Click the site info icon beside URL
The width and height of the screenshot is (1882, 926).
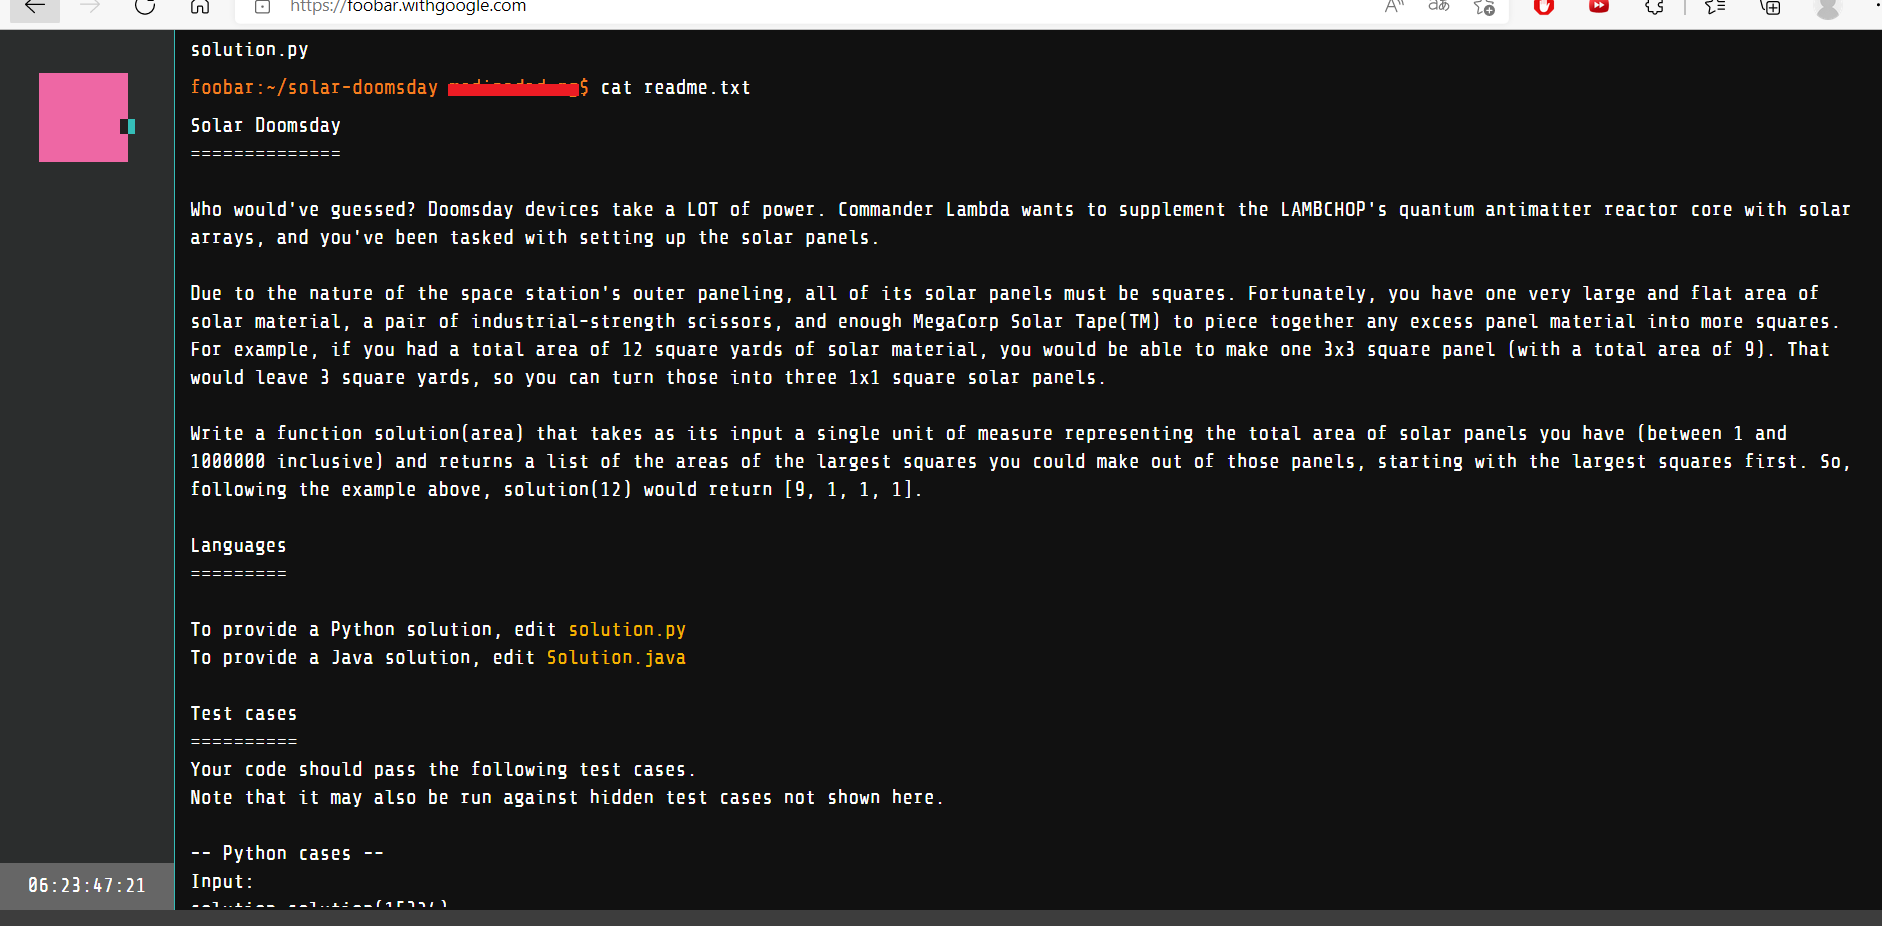(x=262, y=7)
